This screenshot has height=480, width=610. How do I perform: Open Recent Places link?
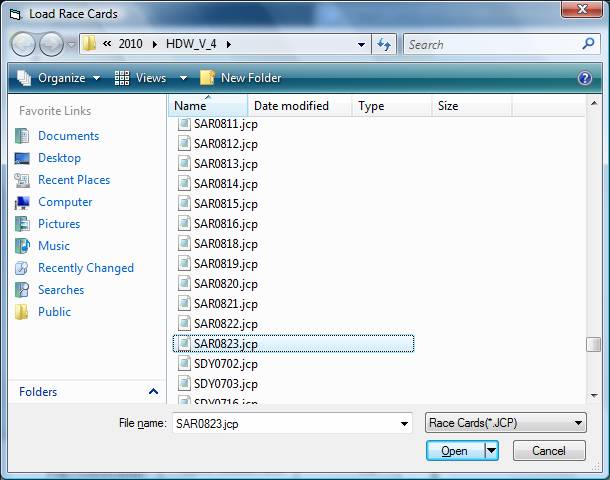[74, 180]
